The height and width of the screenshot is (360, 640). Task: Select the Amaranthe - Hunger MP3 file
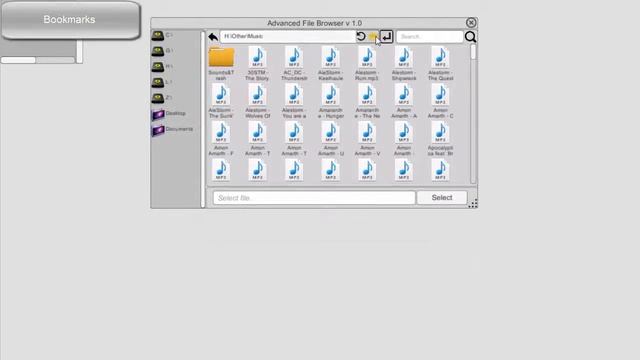click(331, 101)
